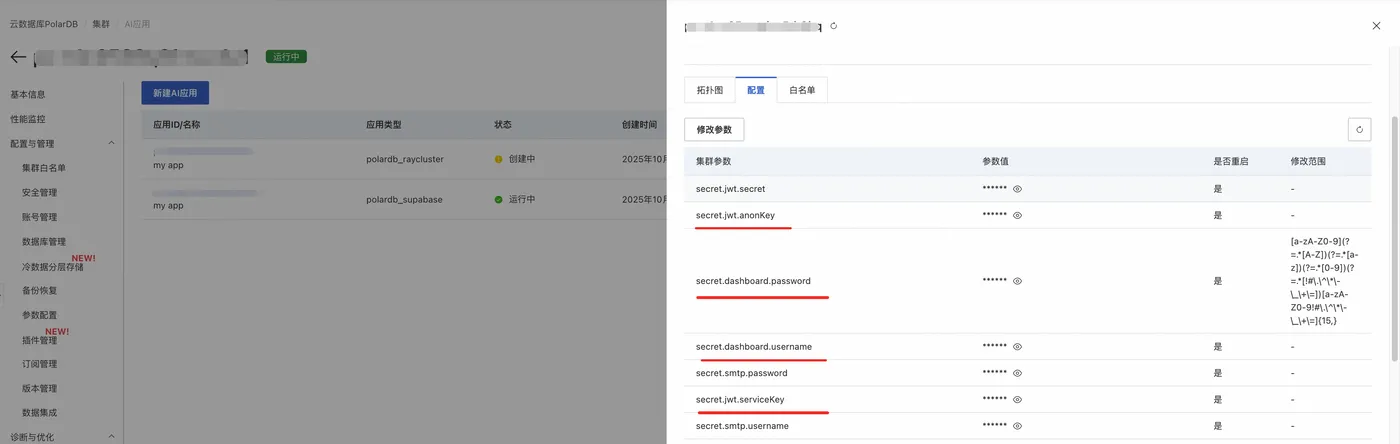Reveal secret.smtp.username value with the eye icon
This screenshot has height=444, width=1400.
point(1017,426)
